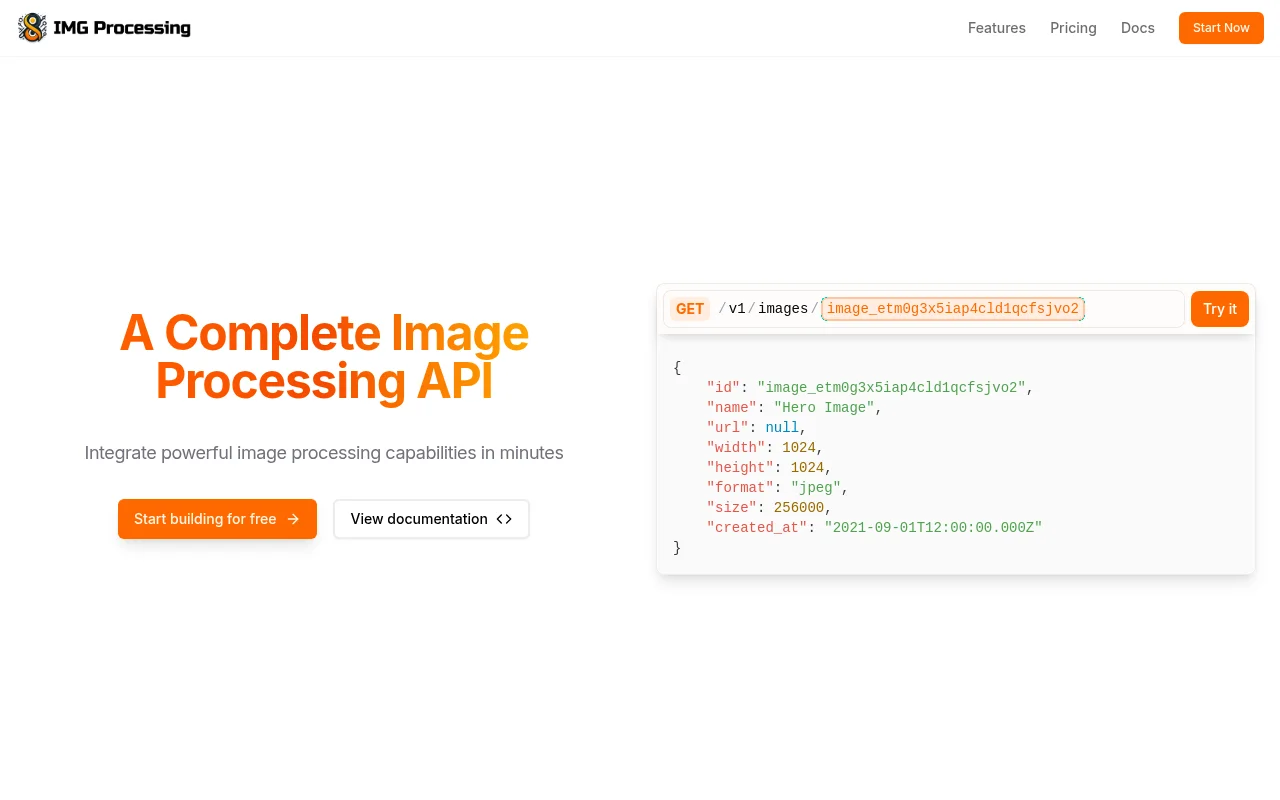Click the Complete Image Processing API heading

[x=324, y=357]
